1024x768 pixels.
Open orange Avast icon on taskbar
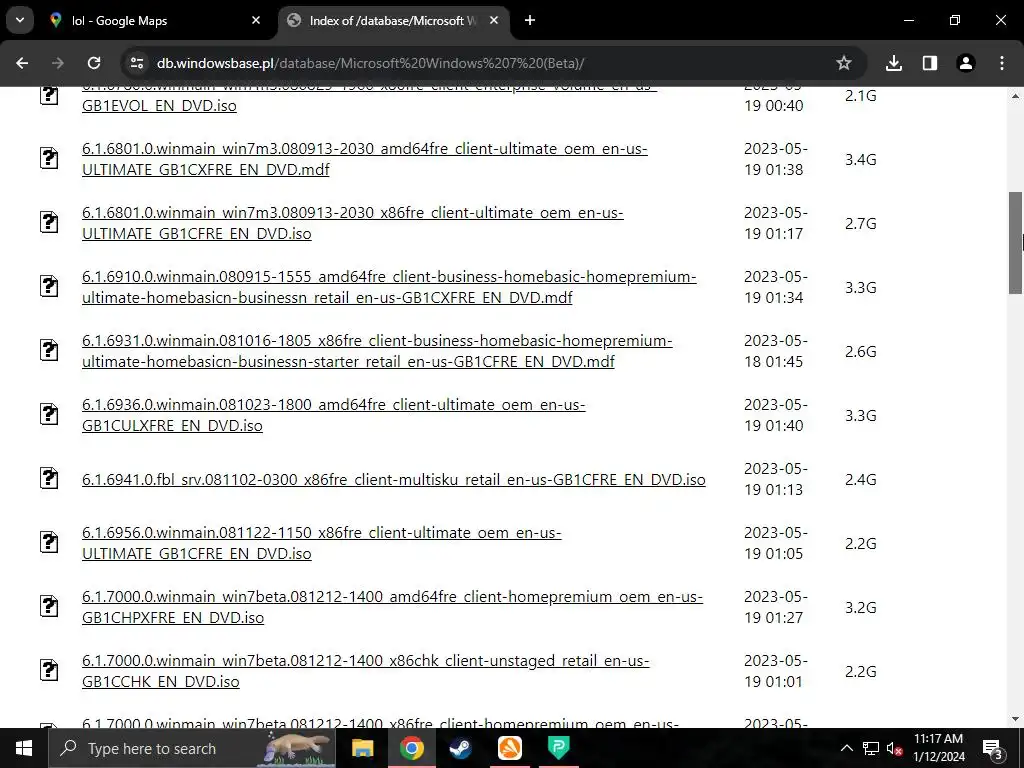tap(510, 748)
